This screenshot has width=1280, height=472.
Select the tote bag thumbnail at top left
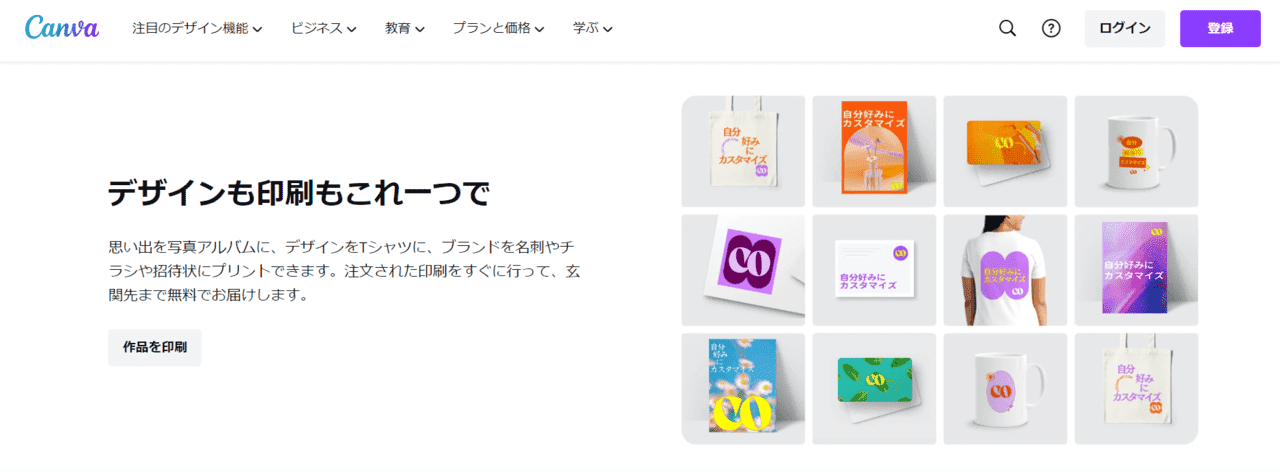tap(743, 151)
